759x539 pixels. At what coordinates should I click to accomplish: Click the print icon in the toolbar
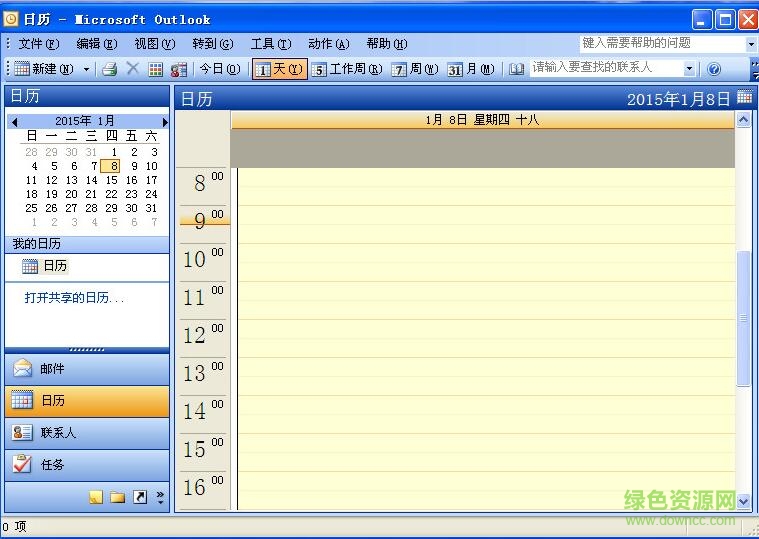[x=110, y=69]
